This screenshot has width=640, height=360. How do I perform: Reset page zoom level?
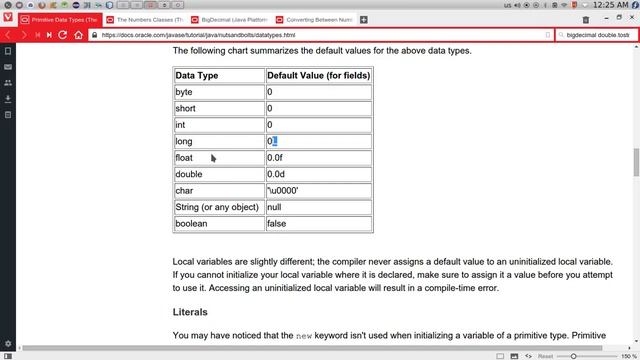545,356
